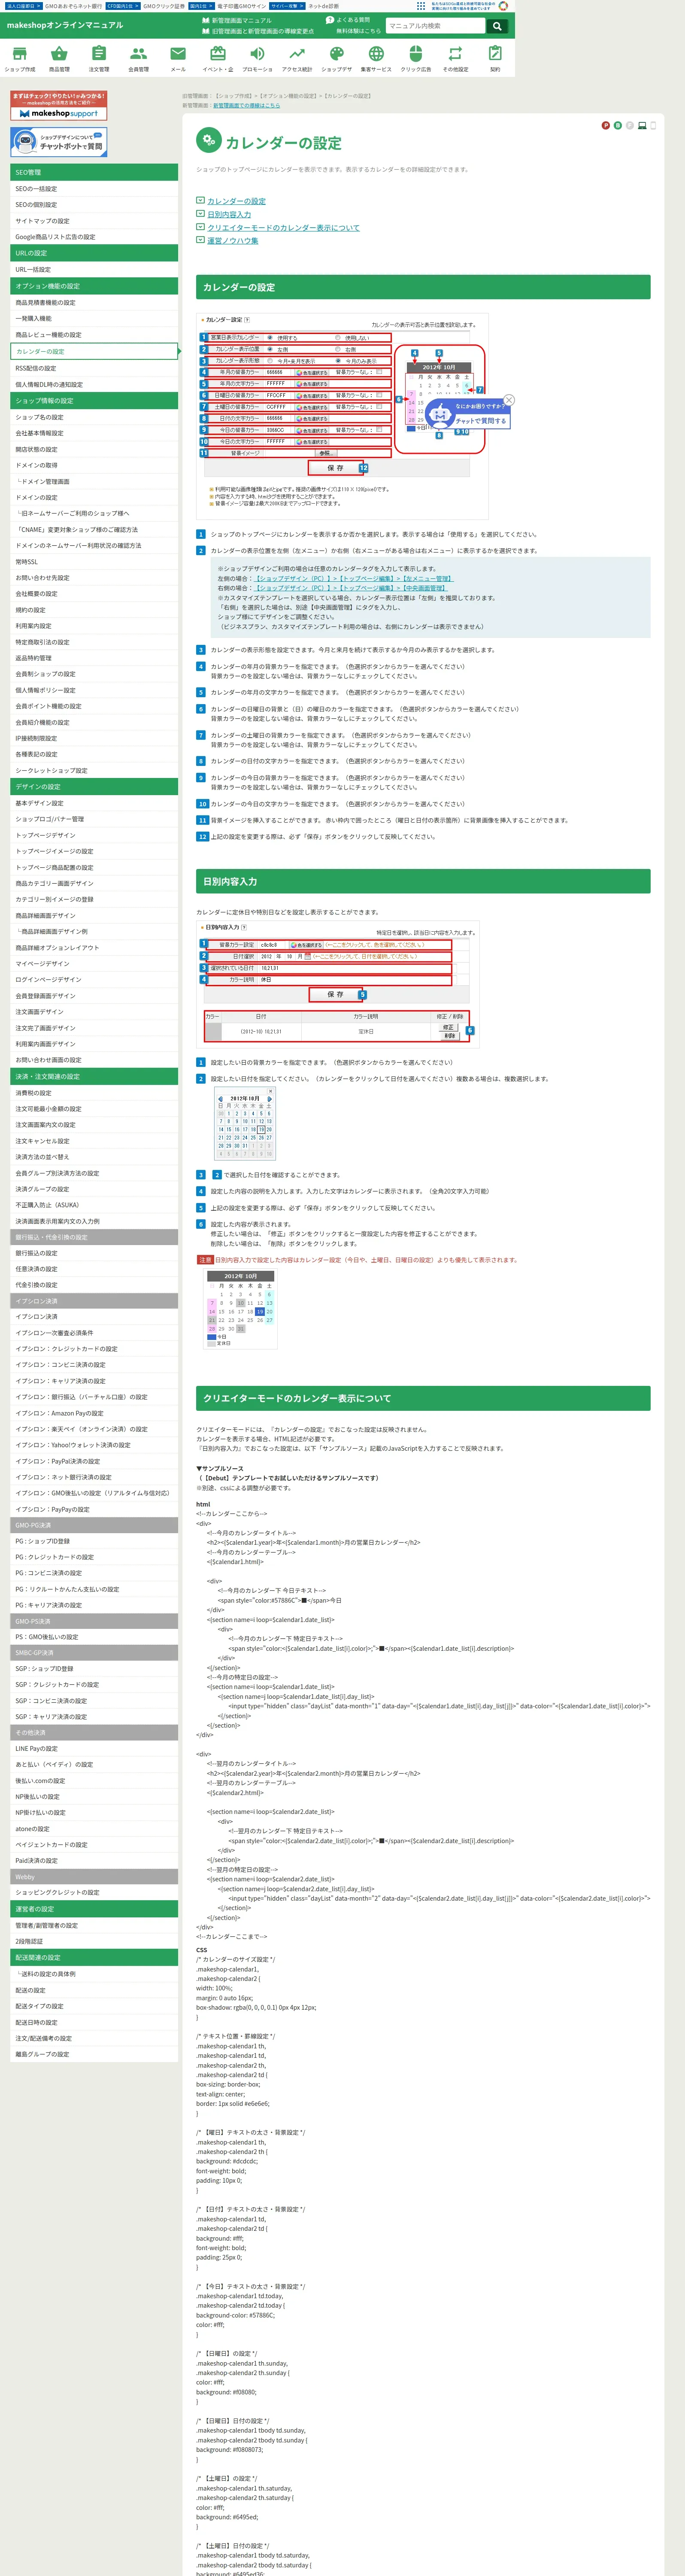
Task: Open 2段階認証 sidebar item
Action: click(94, 1941)
